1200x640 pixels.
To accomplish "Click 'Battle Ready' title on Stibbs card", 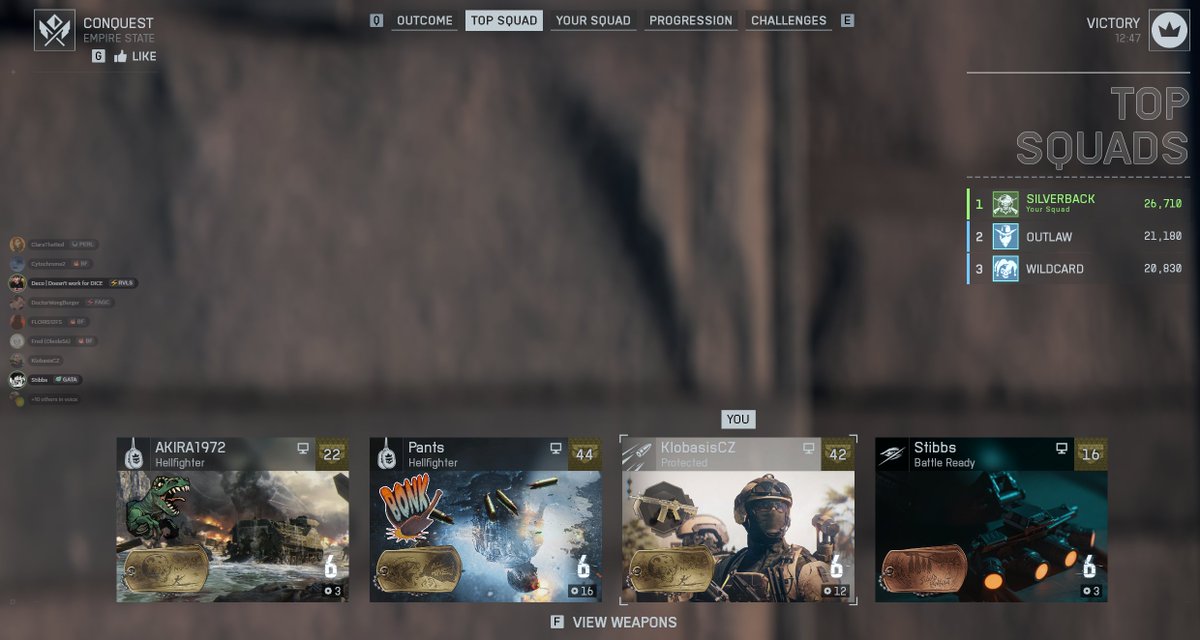I will (x=945, y=463).
